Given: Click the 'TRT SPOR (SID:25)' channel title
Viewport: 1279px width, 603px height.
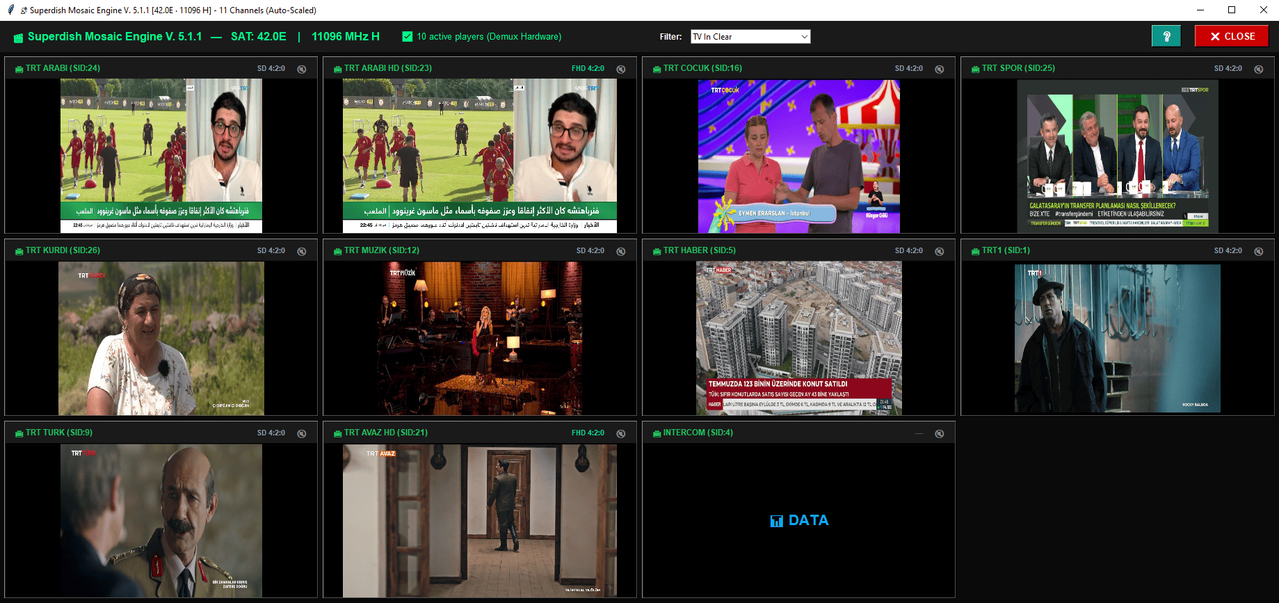Looking at the screenshot, I should click(x=1018, y=69).
